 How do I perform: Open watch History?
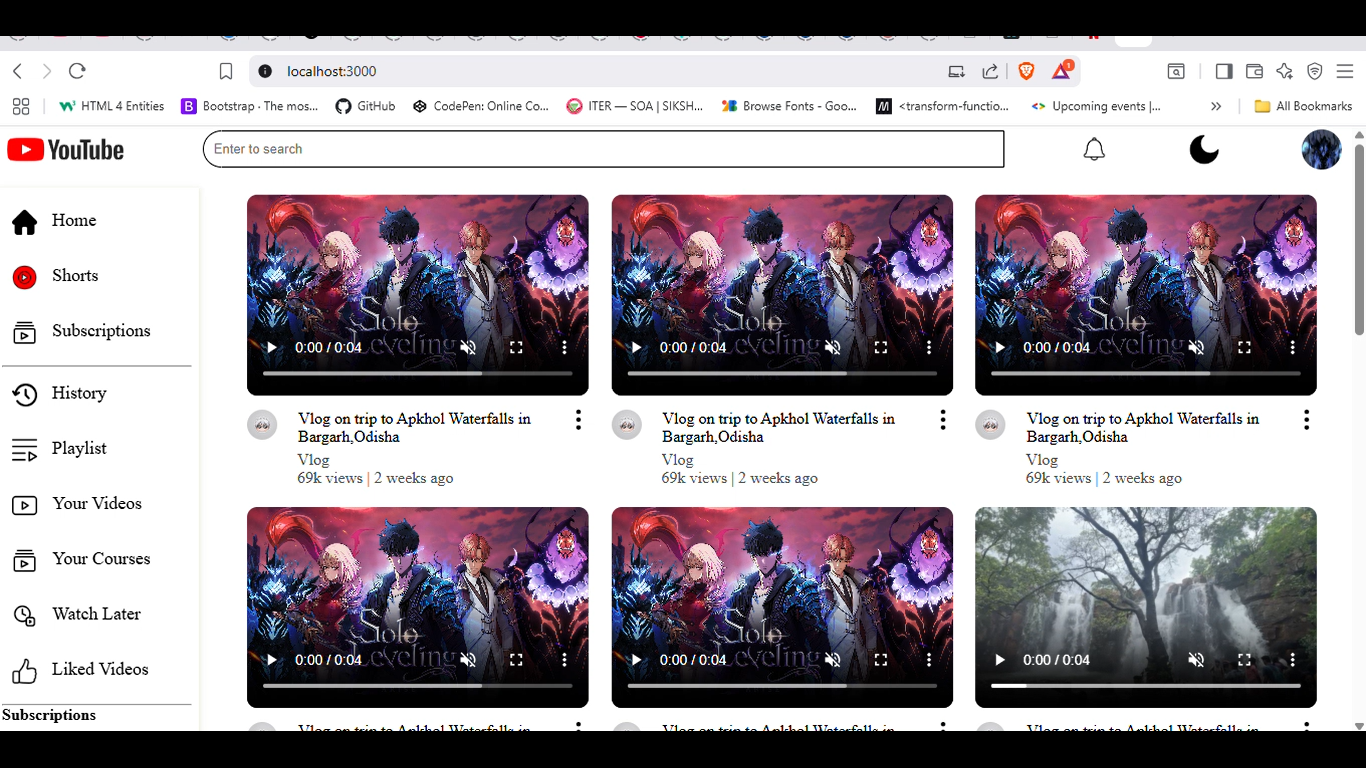(59, 394)
